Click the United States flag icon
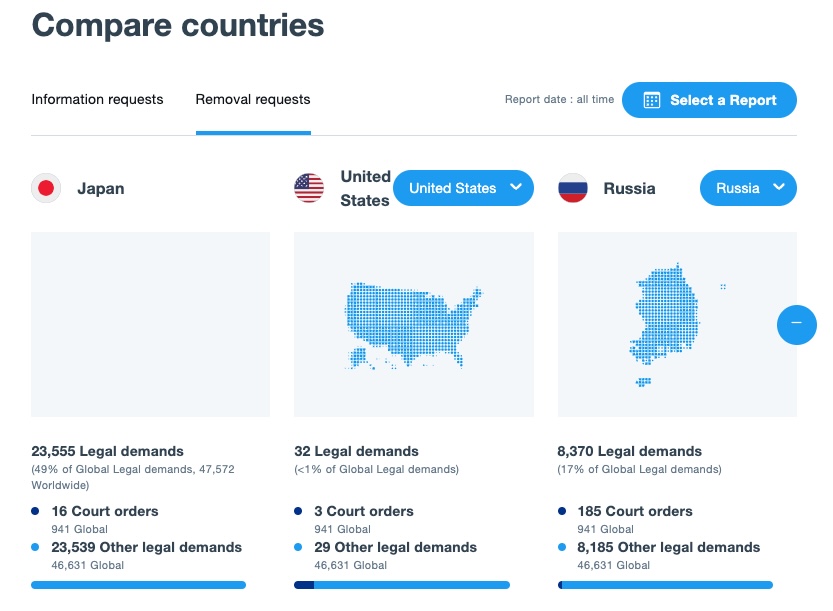 [308, 188]
